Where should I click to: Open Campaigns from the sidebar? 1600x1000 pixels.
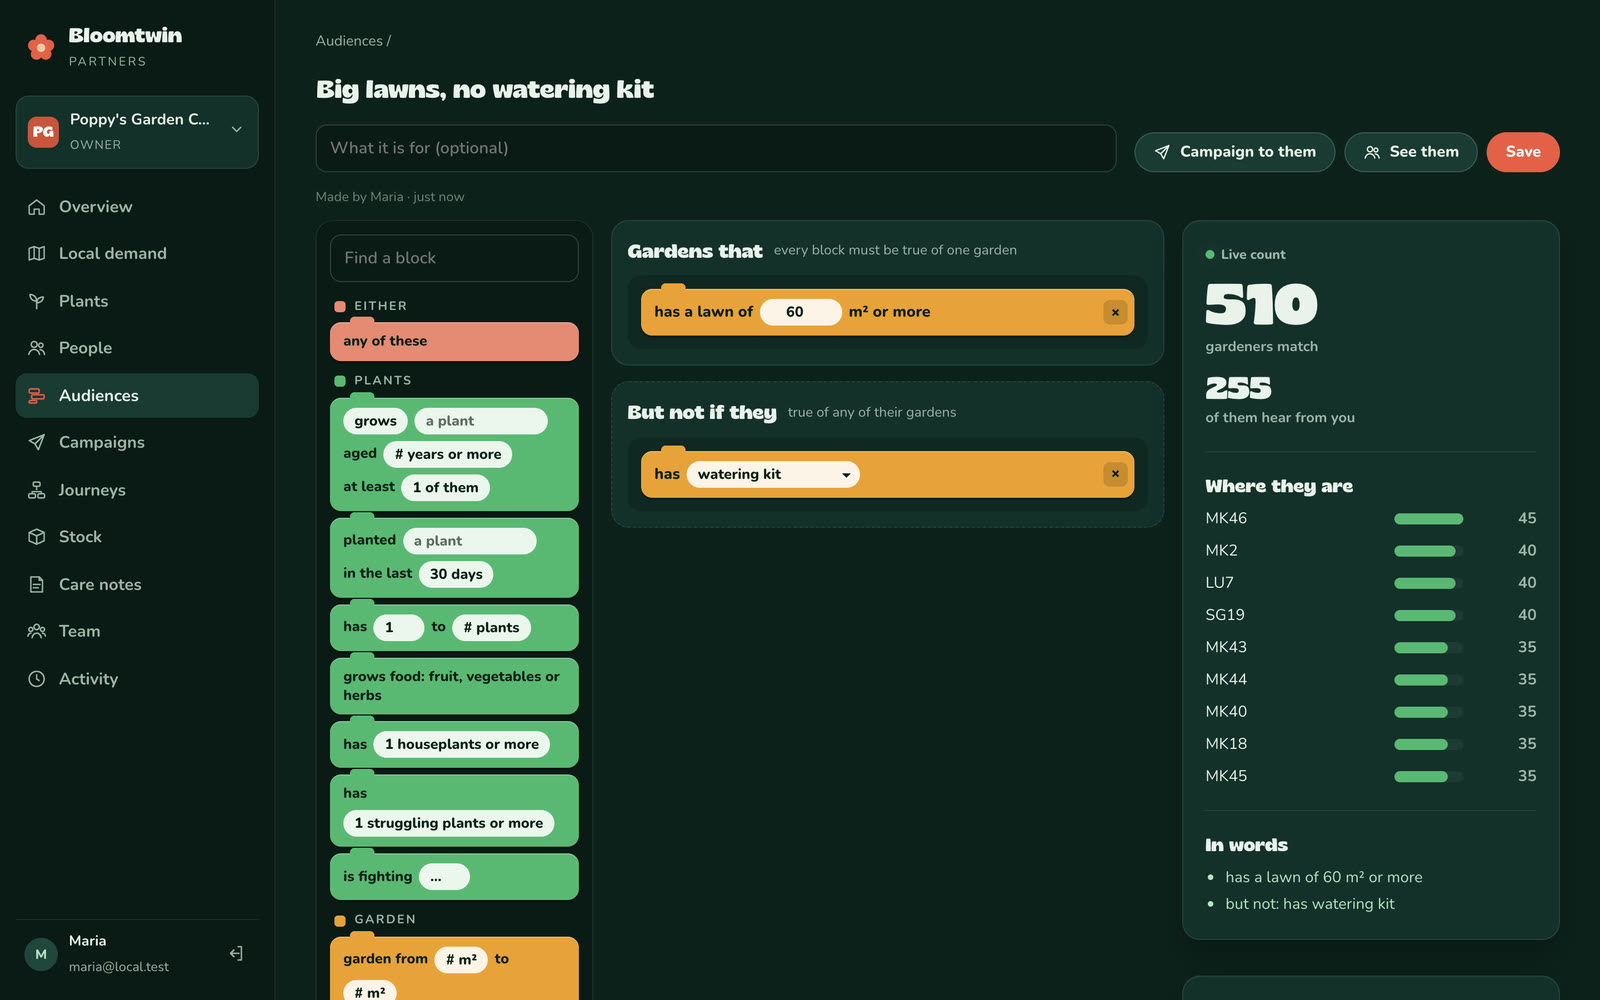point(137,442)
